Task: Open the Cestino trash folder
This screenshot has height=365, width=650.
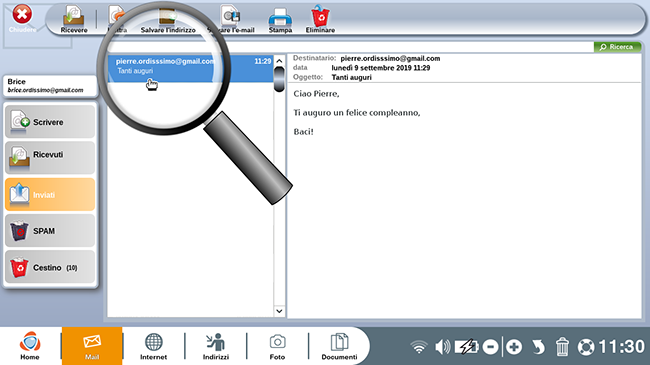Action: click(x=50, y=267)
